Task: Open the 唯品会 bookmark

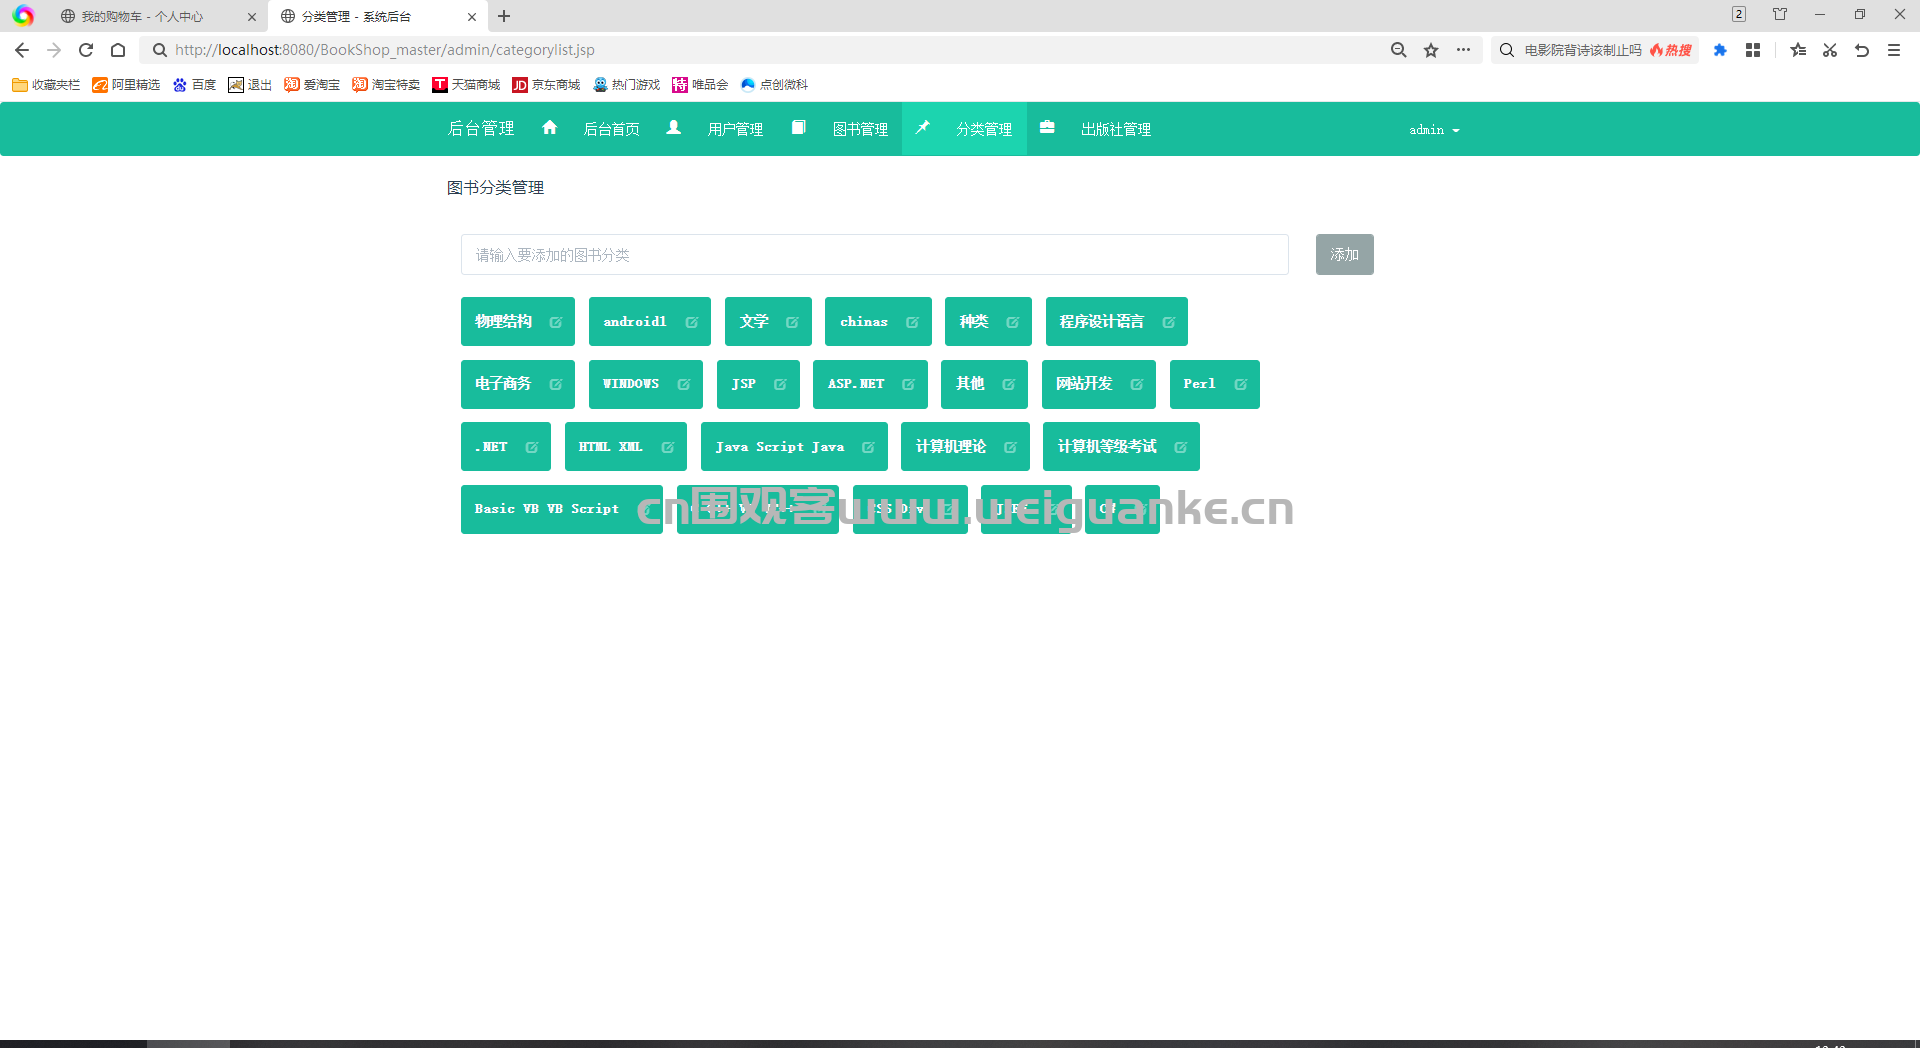Action: point(700,85)
